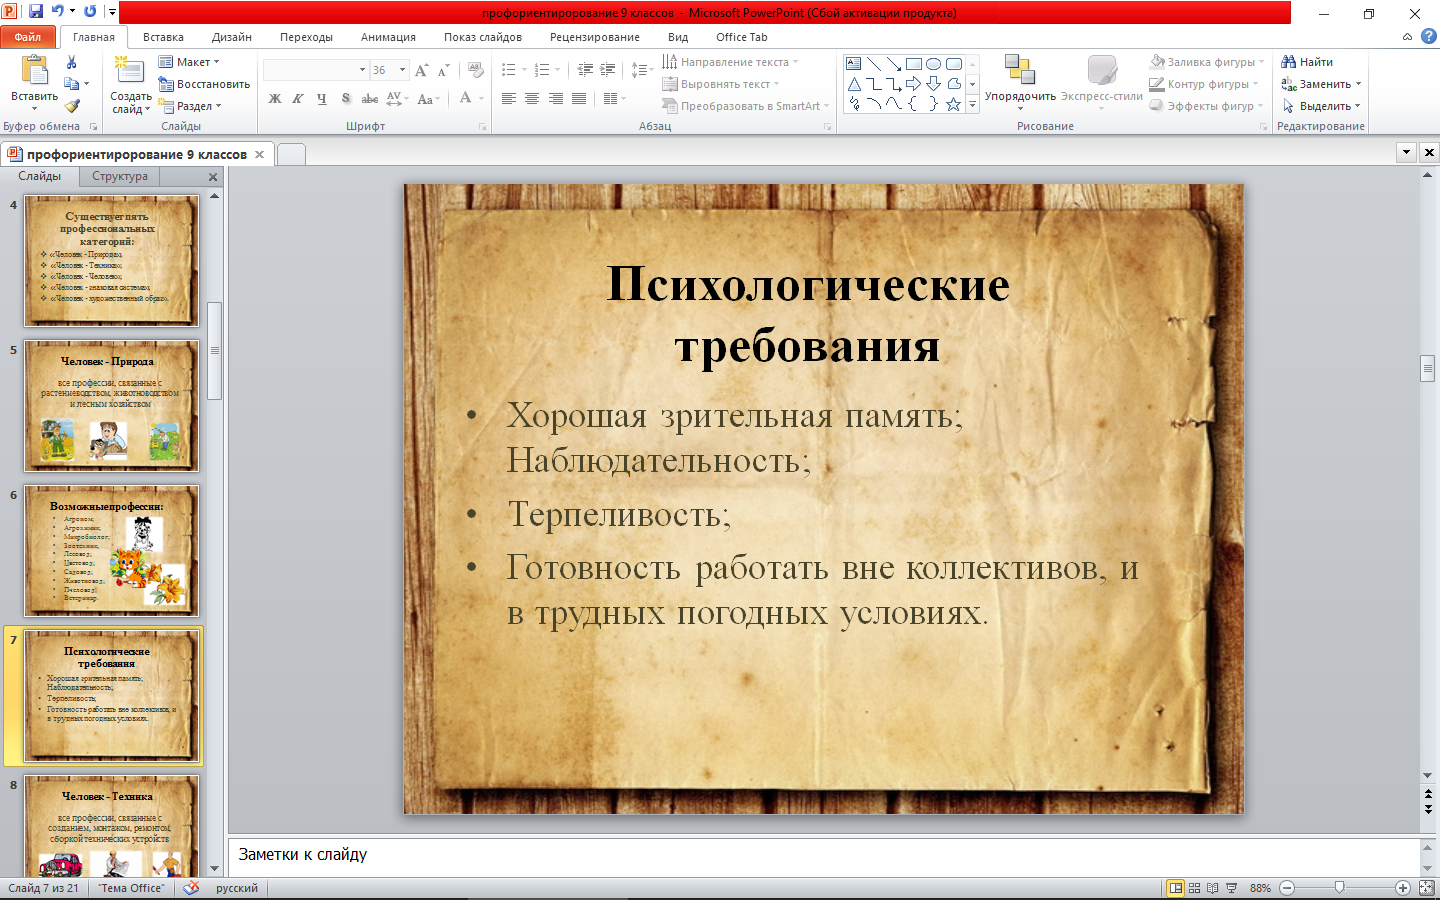Open the font color A dropdown

coord(482,98)
